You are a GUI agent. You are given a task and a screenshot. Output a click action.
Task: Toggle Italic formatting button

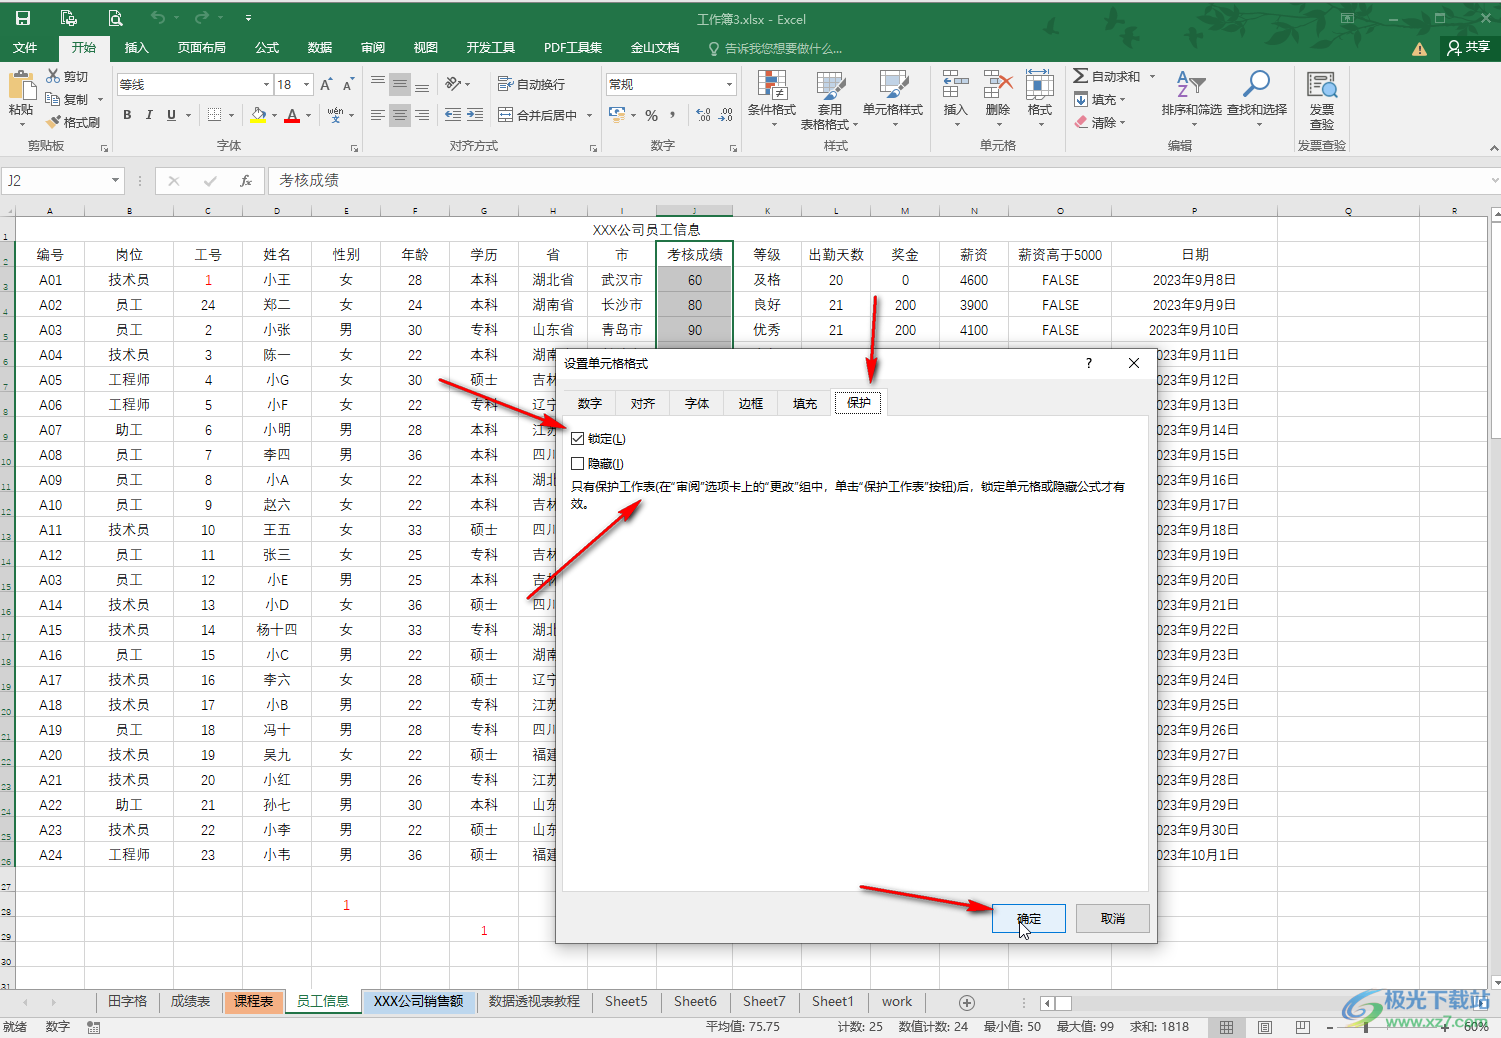pyautogui.click(x=149, y=115)
